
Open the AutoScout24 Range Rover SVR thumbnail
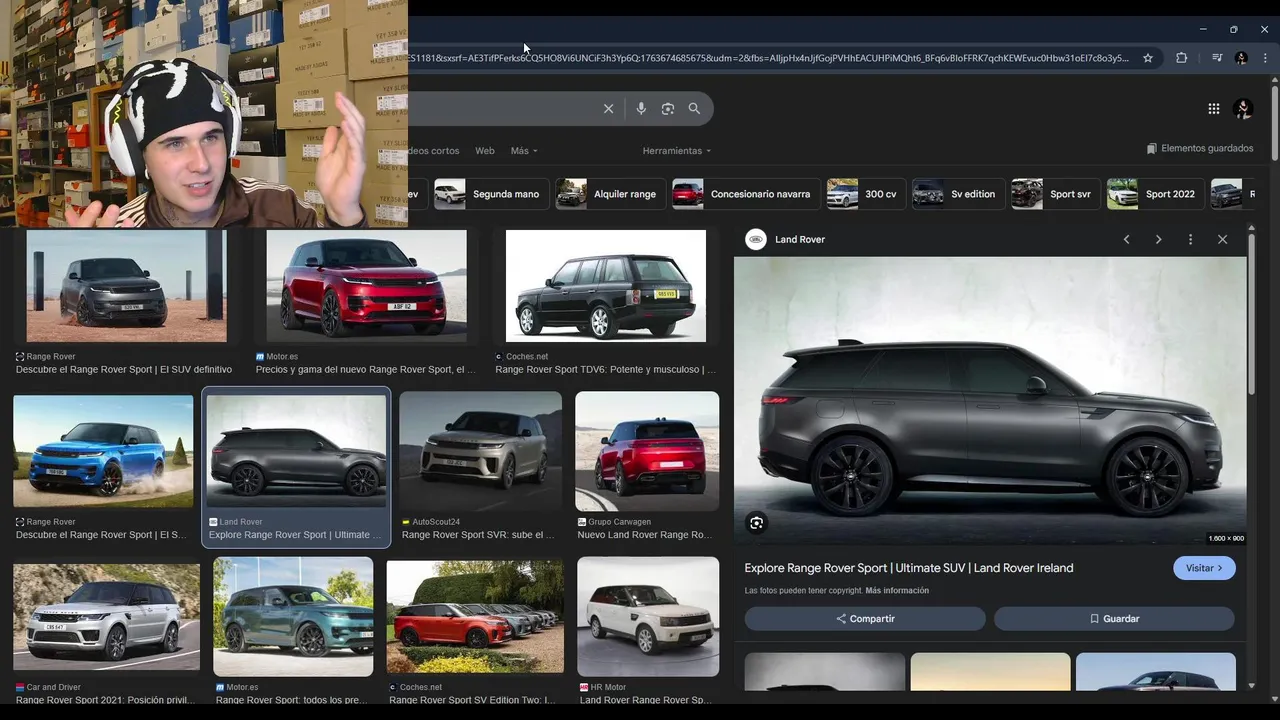click(480, 451)
